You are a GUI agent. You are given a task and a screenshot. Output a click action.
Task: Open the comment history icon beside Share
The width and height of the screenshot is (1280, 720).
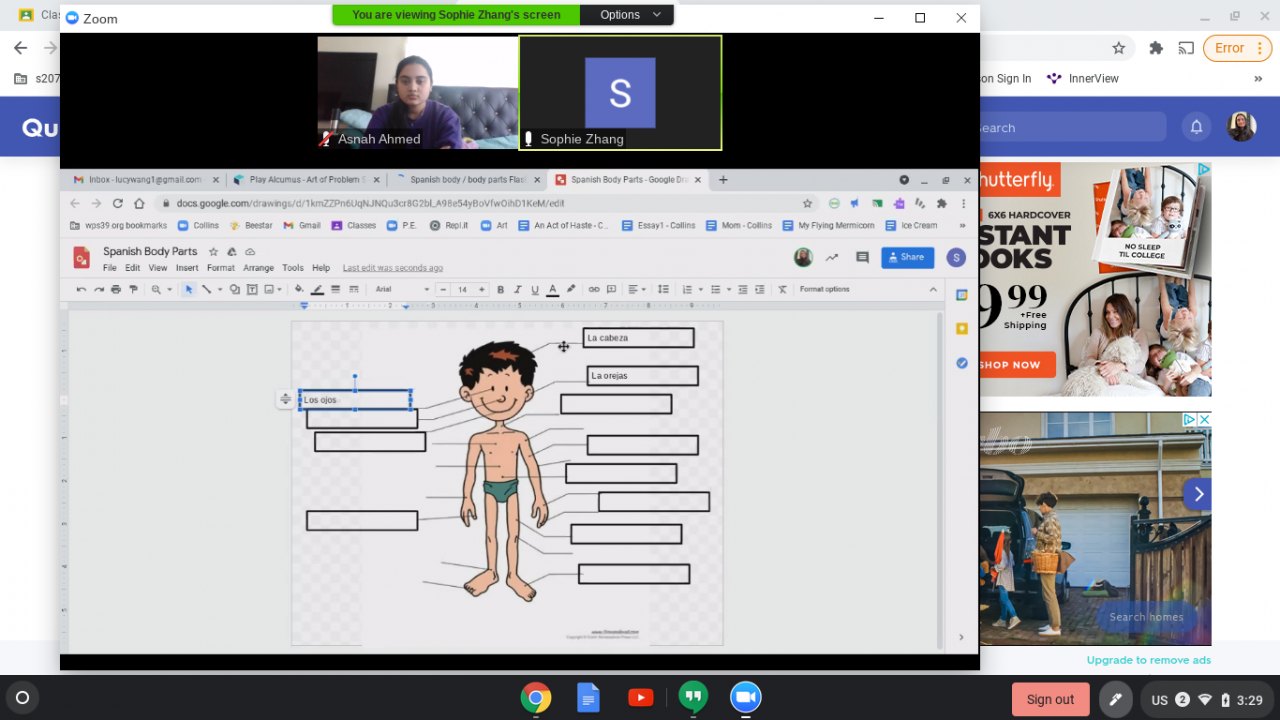click(x=862, y=257)
